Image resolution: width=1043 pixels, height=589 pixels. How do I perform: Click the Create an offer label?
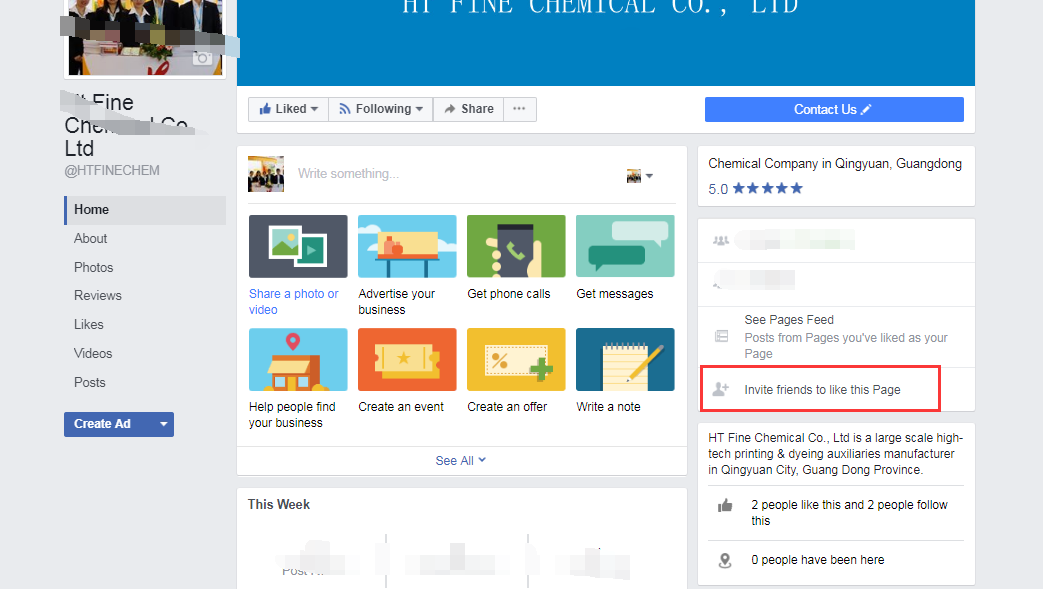tap(508, 407)
